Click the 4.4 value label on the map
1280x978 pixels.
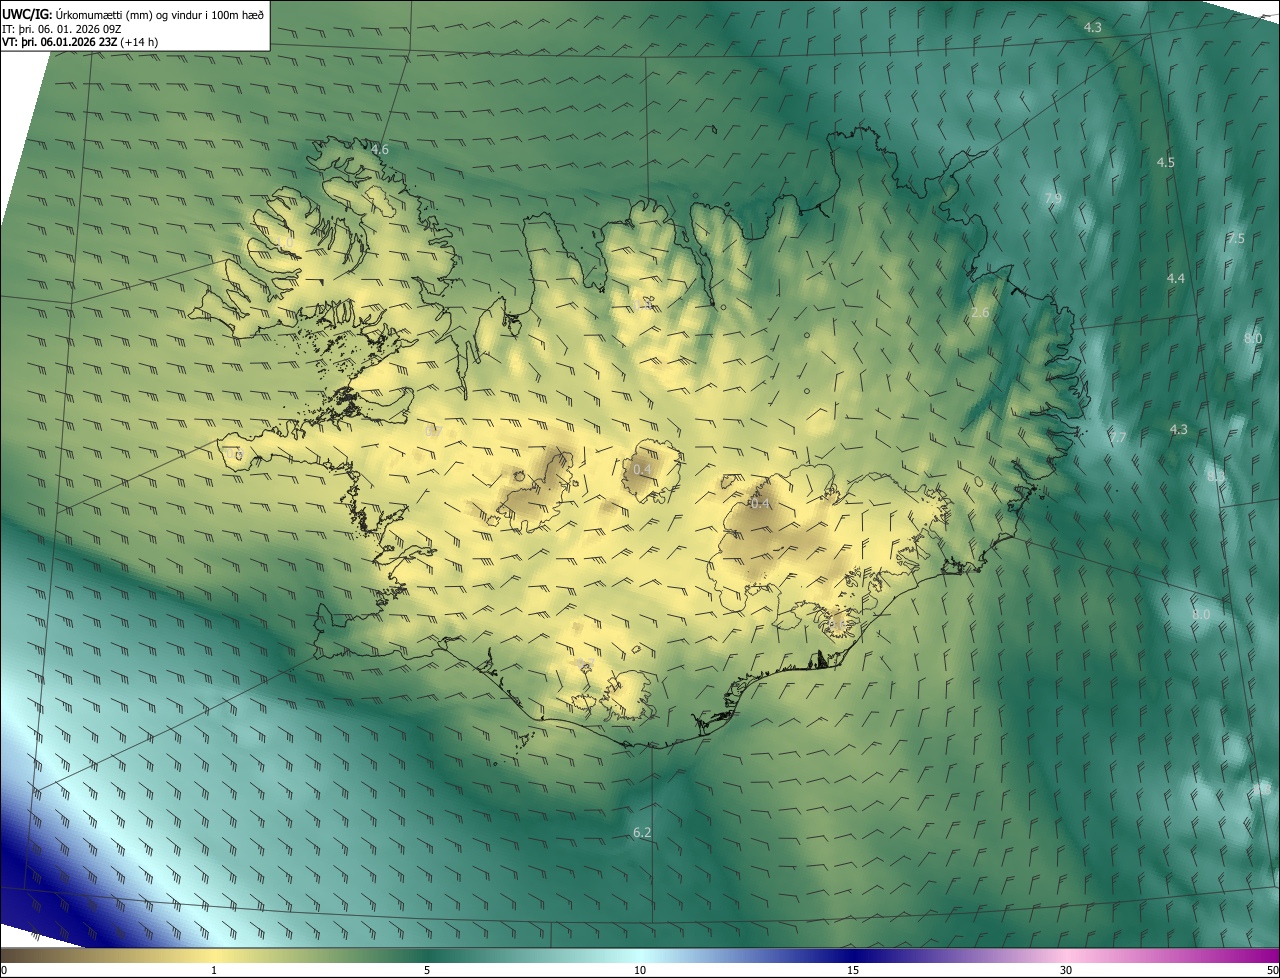(x=1176, y=278)
